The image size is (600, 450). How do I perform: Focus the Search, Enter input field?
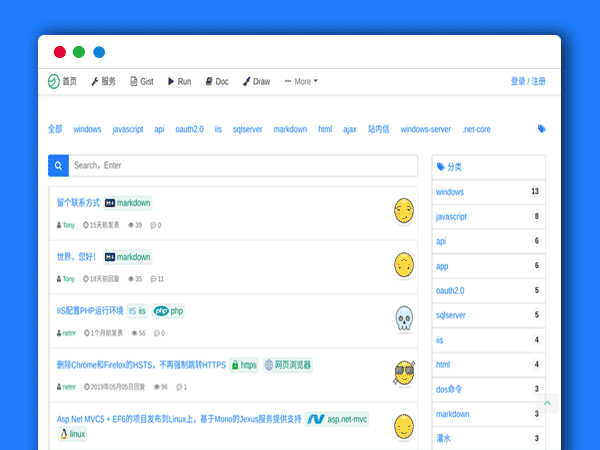click(240, 166)
